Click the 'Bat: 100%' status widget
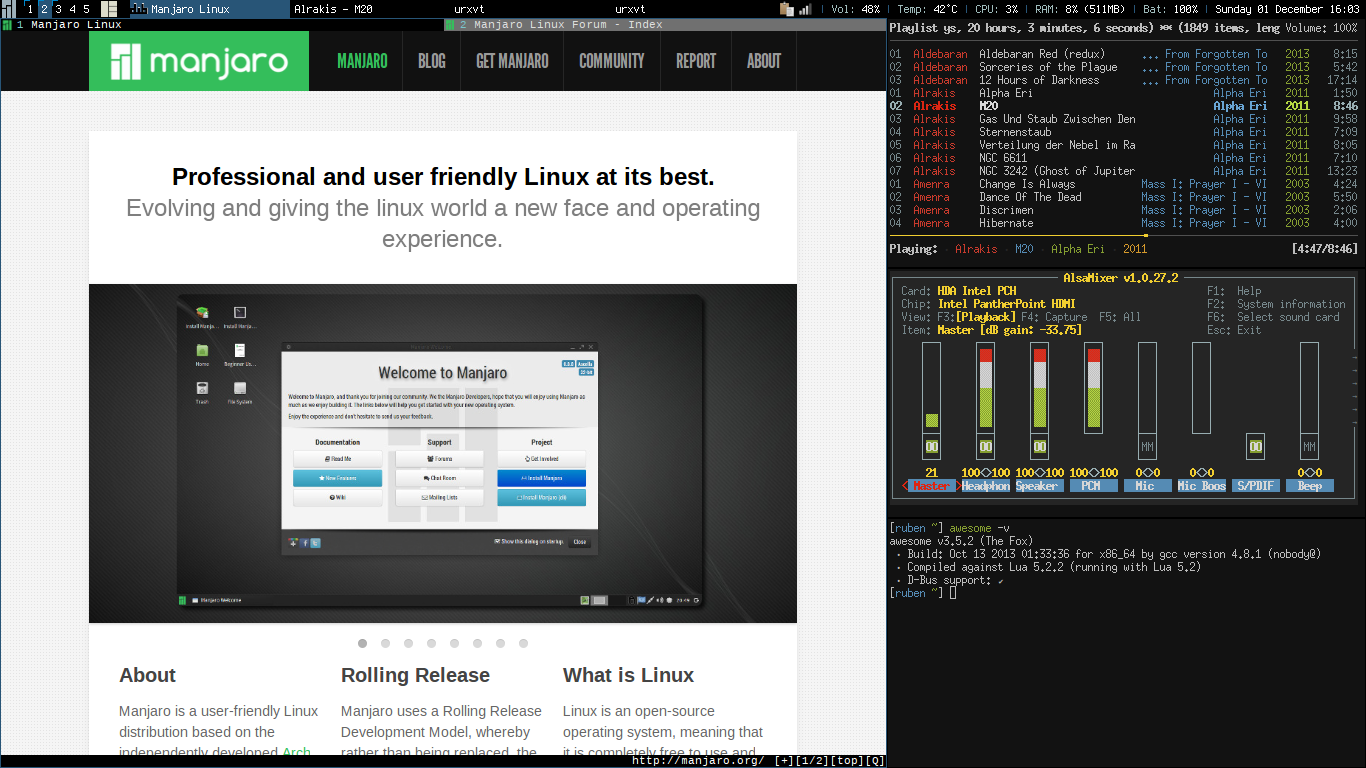1366x768 pixels. coord(1170,9)
